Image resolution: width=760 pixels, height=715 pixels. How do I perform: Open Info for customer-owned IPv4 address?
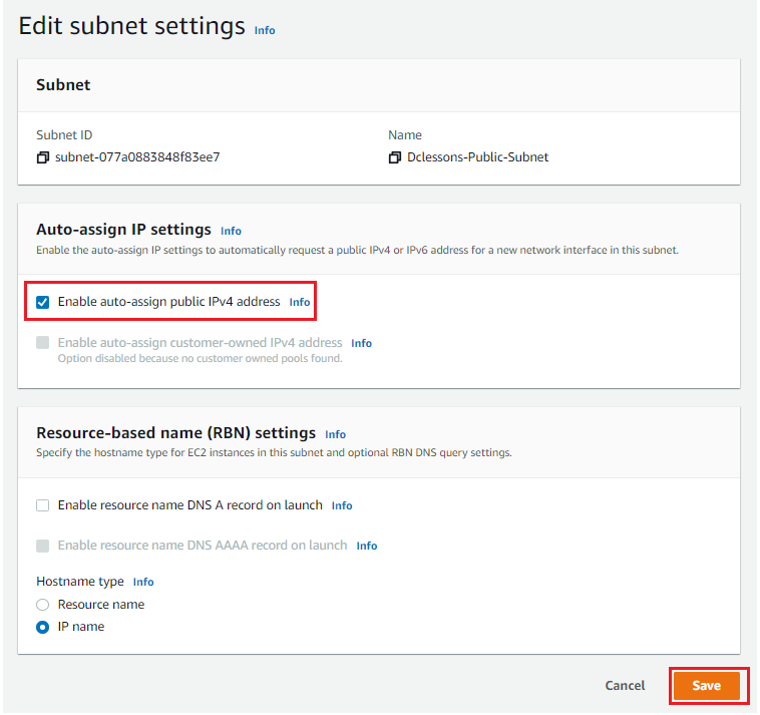click(x=362, y=343)
